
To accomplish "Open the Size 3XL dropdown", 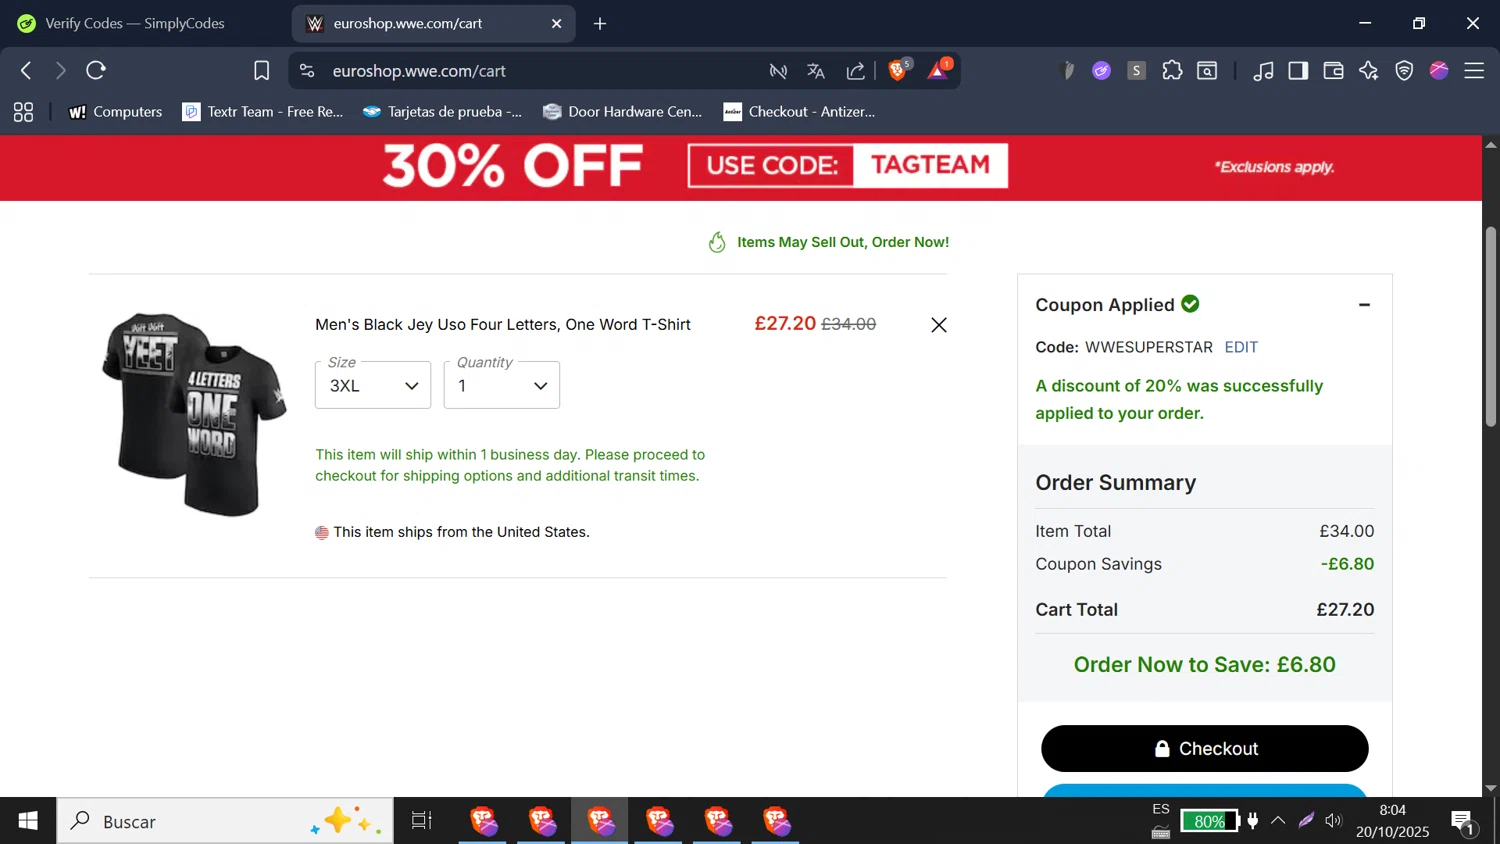I will coord(373,385).
